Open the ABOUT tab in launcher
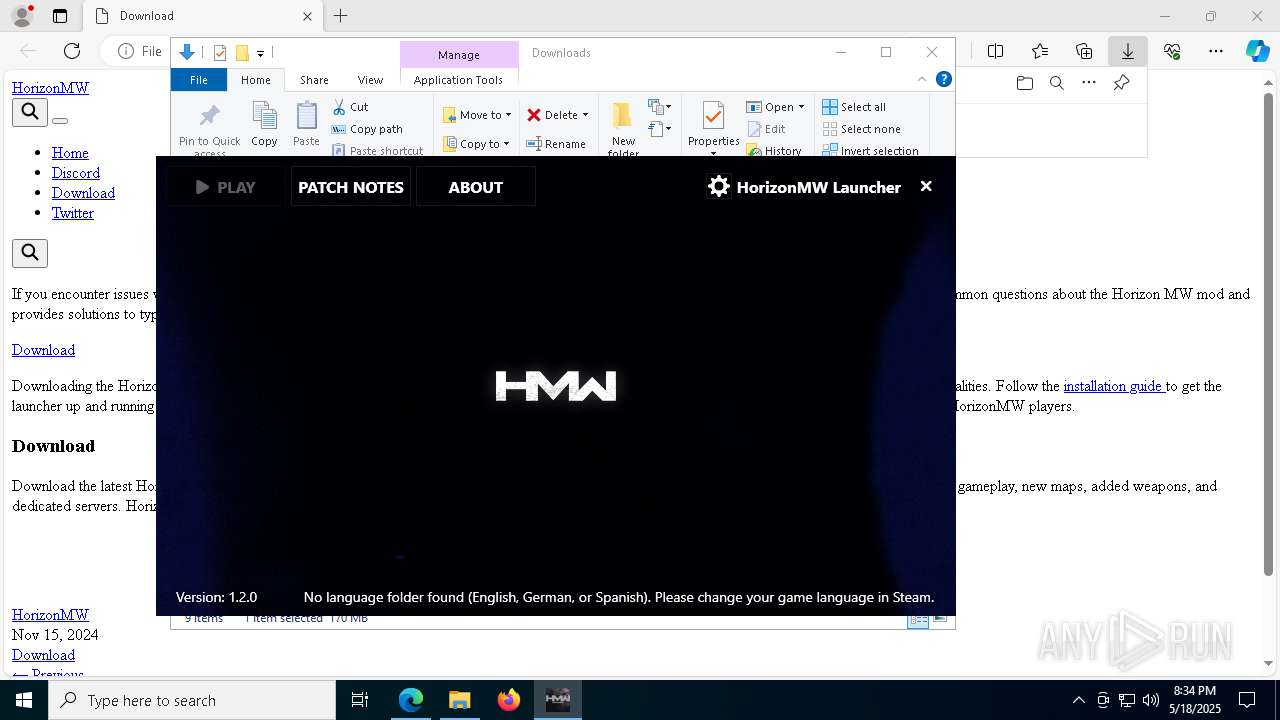Image resolution: width=1280 pixels, height=720 pixels. pos(475,187)
